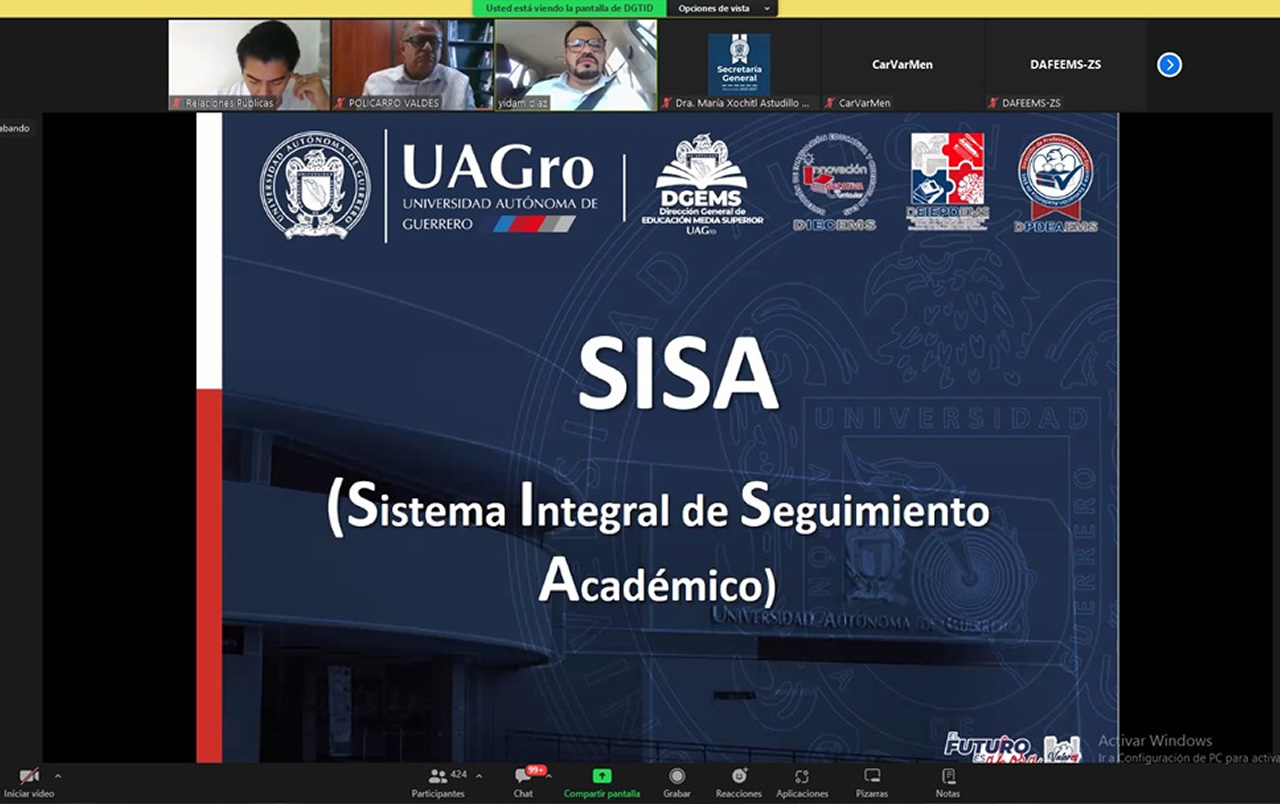Expand the chat options arrow
This screenshot has width=1280, height=804.
pos(549,776)
